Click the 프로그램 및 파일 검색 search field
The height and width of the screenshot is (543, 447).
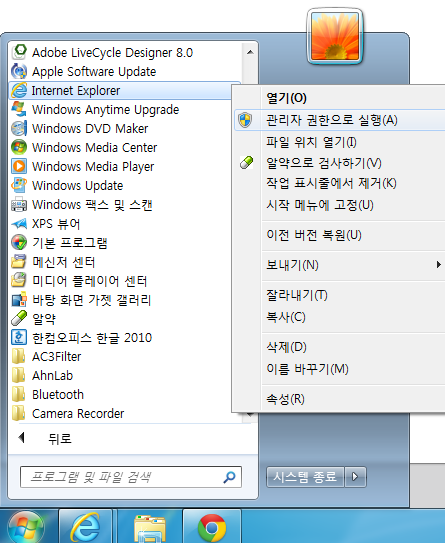point(131,477)
